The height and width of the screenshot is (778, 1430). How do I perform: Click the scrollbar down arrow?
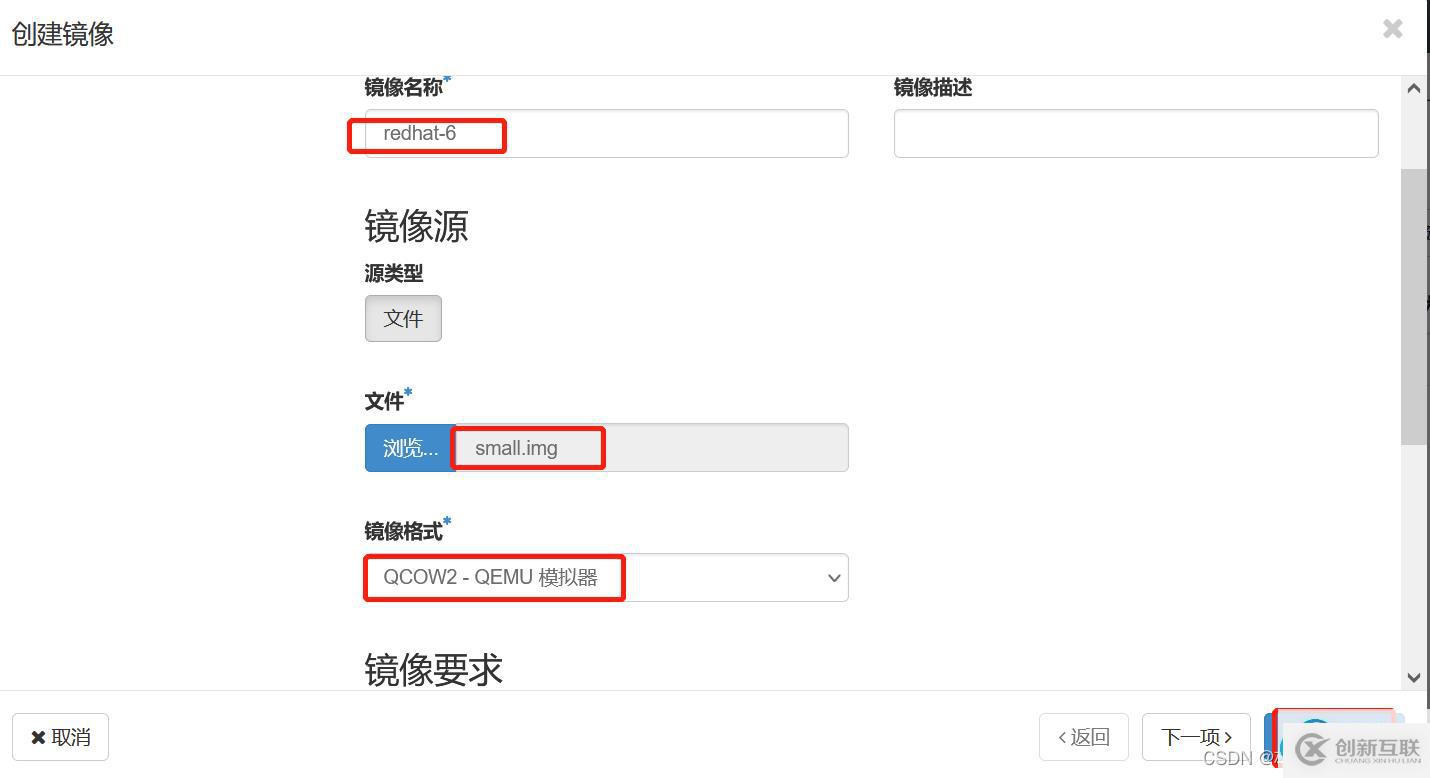pyautogui.click(x=1413, y=677)
